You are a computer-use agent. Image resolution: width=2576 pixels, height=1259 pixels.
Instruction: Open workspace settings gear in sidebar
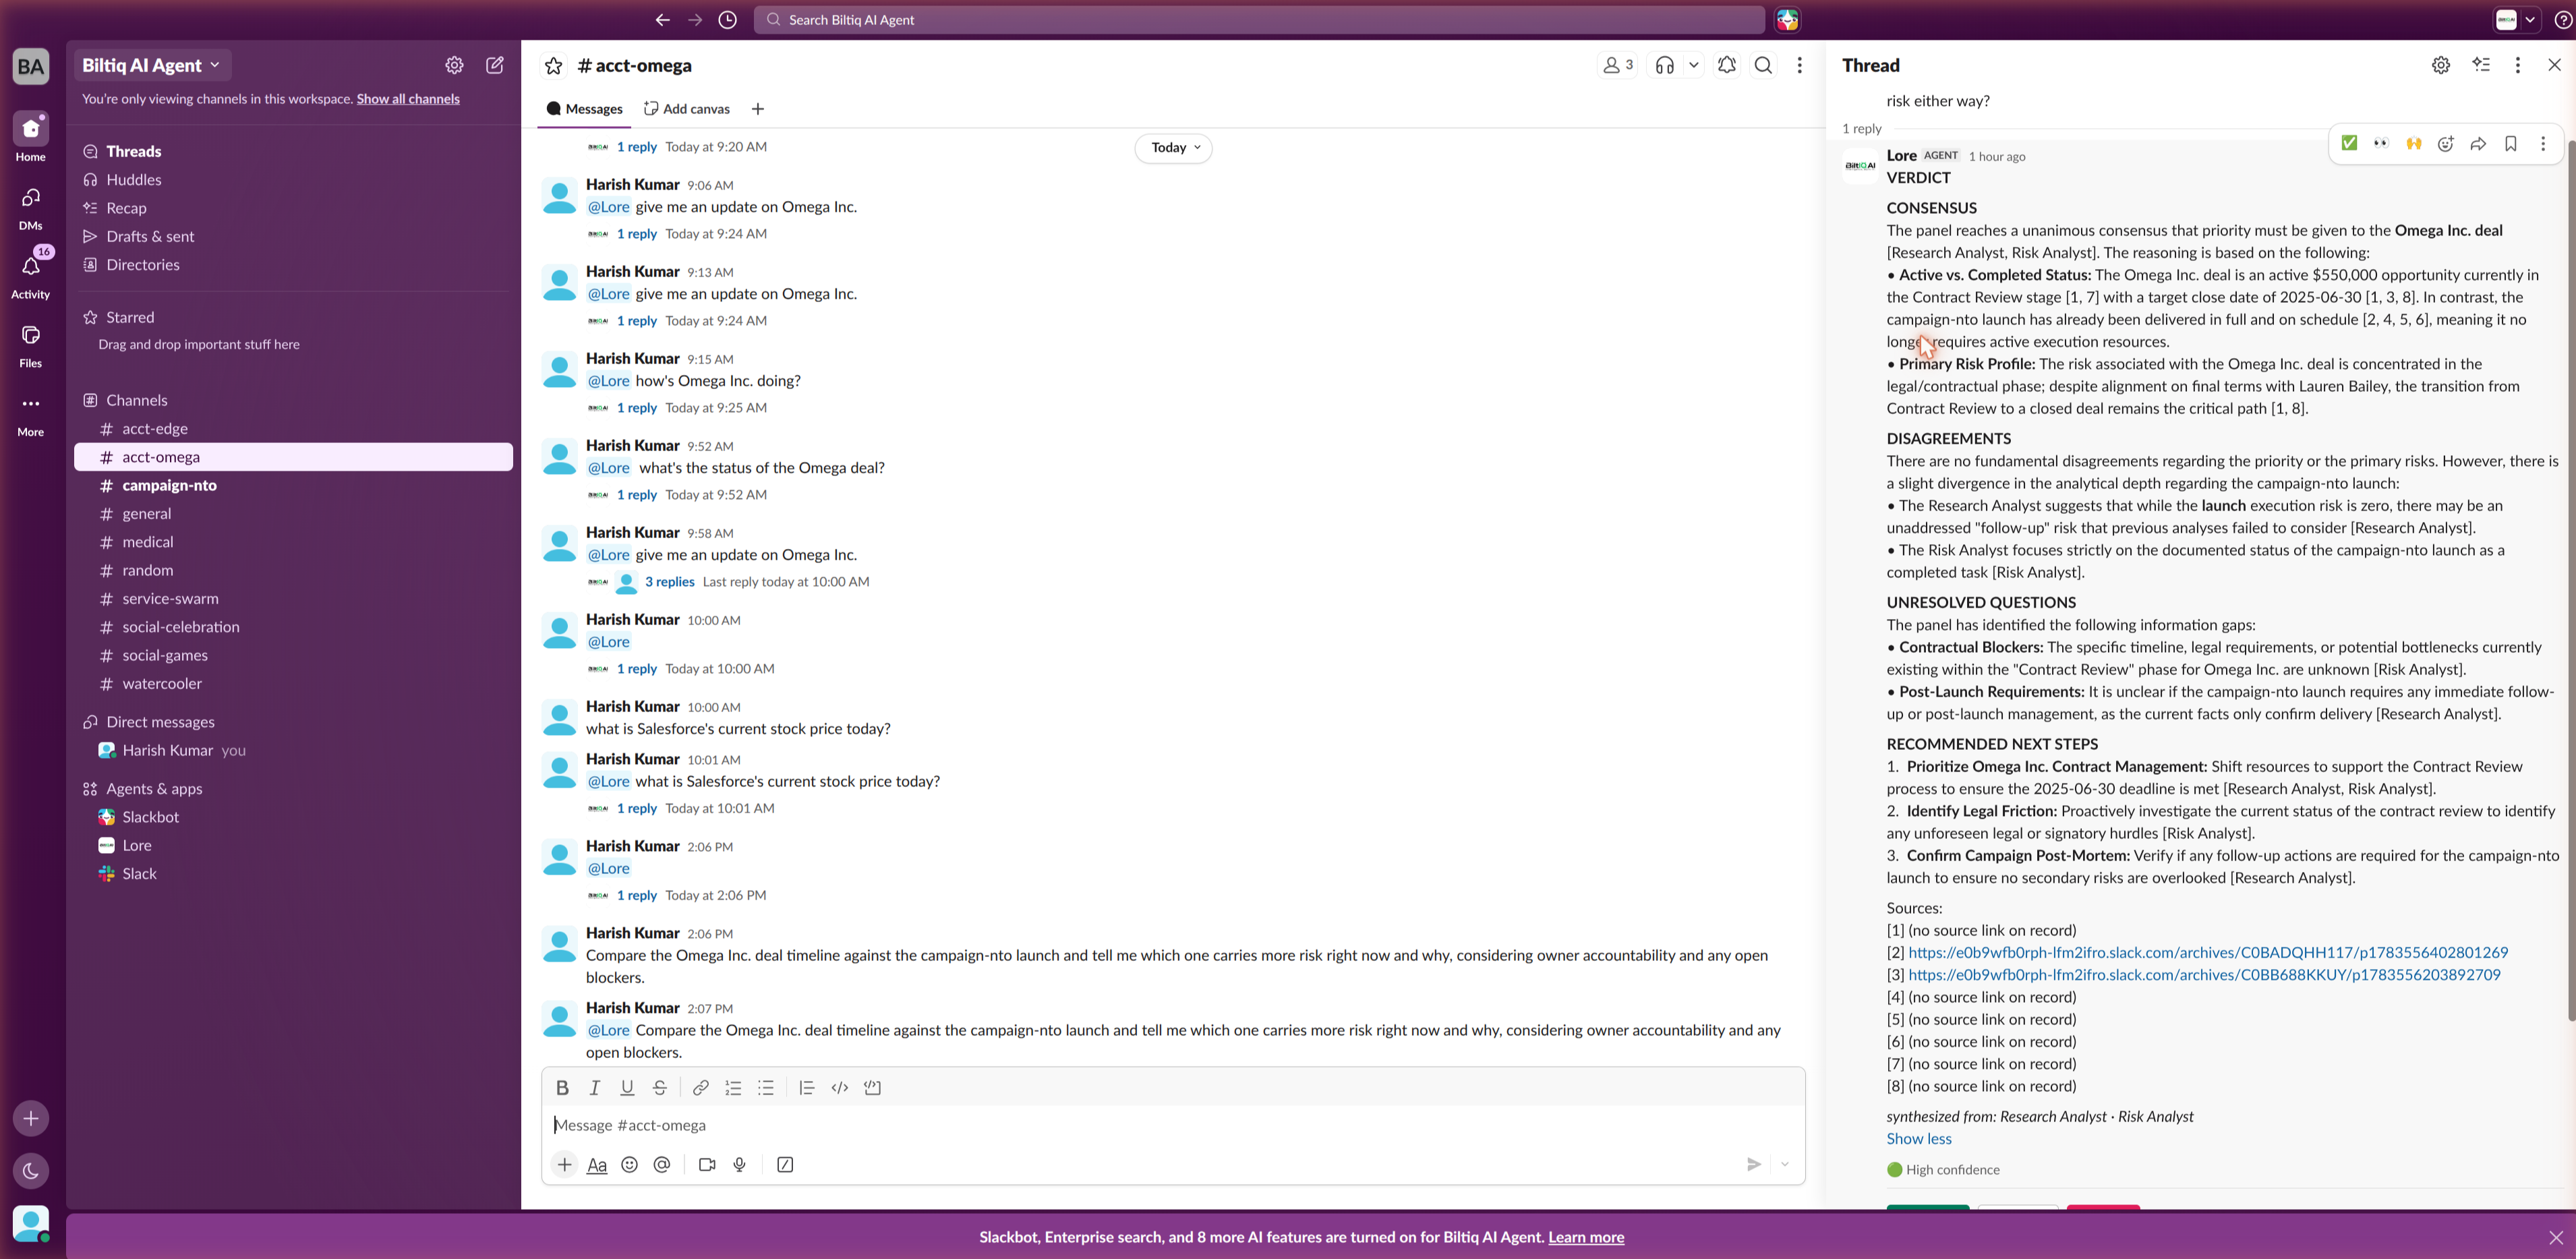tap(454, 66)
